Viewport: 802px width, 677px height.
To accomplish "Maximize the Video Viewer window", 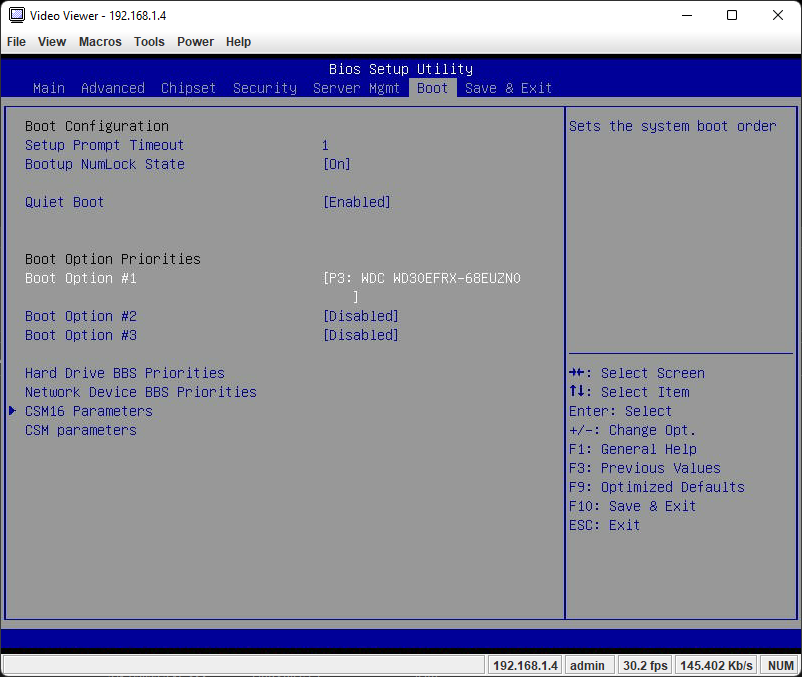I will pos(732,15).
